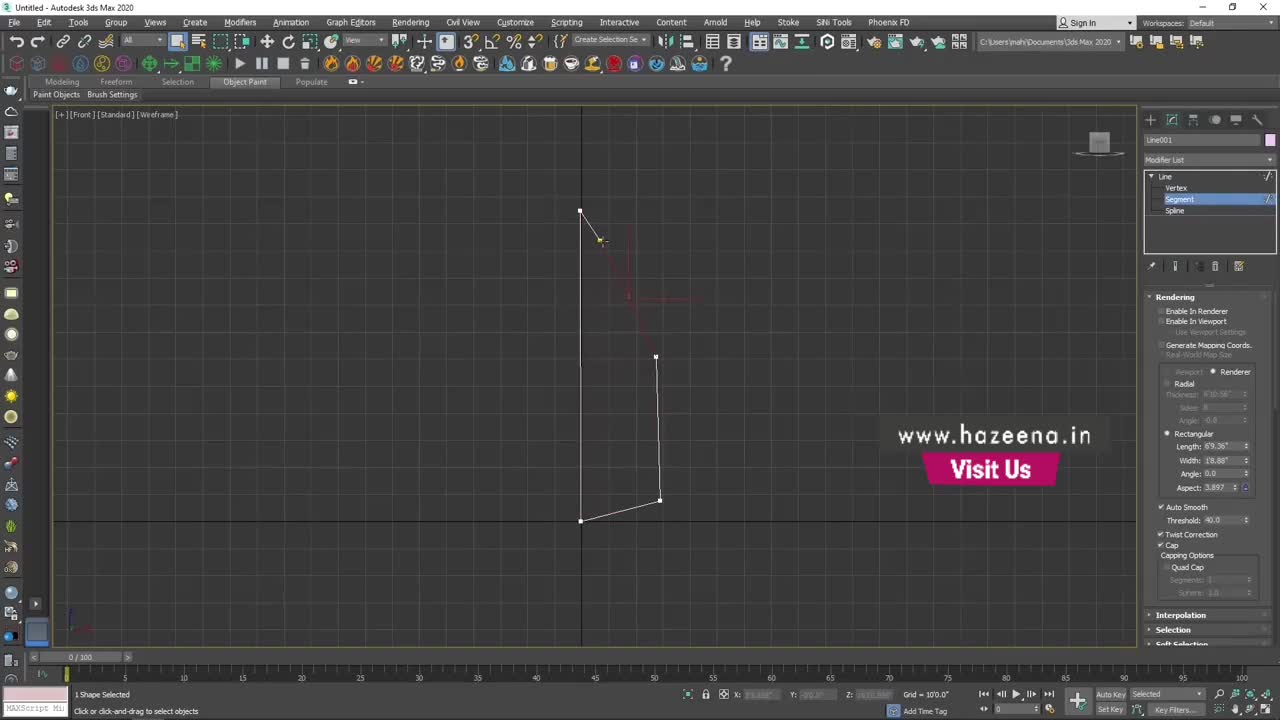Toggle the Percent Snap button
Screen dimensions: 1280x720
pos(514,41)
